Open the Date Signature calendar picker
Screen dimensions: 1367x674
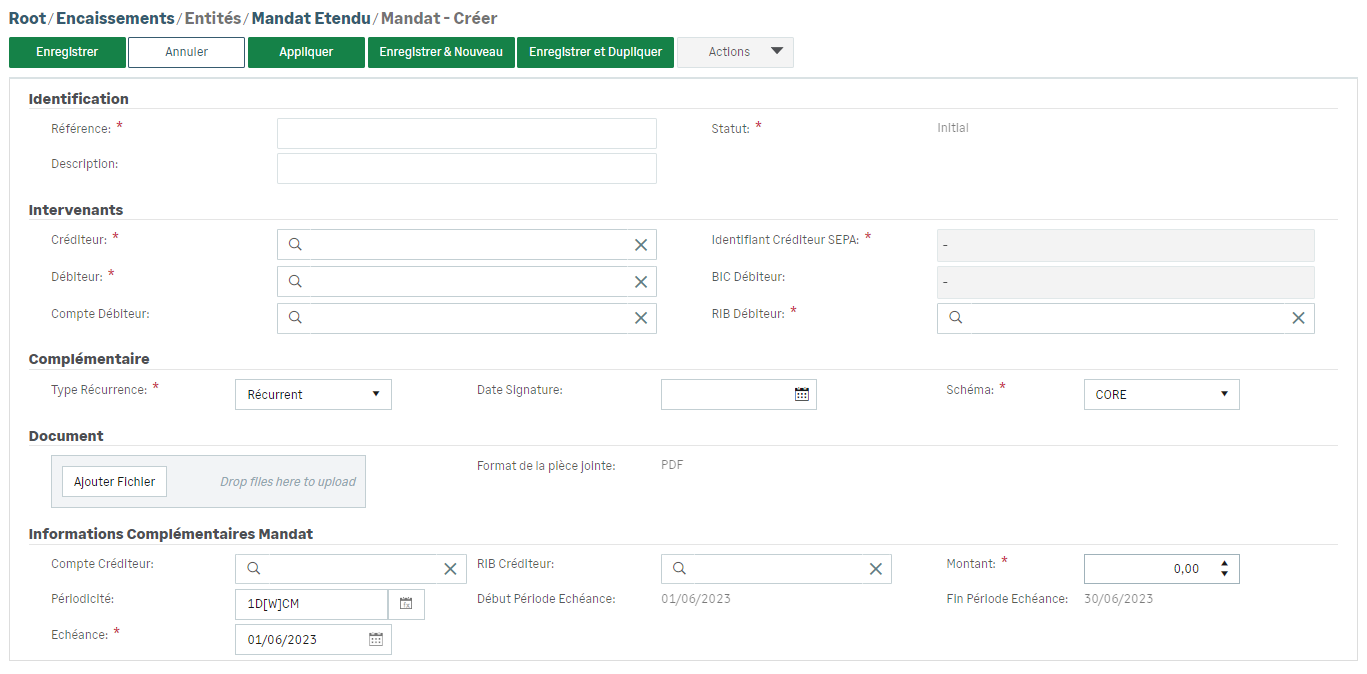[801, 395]
